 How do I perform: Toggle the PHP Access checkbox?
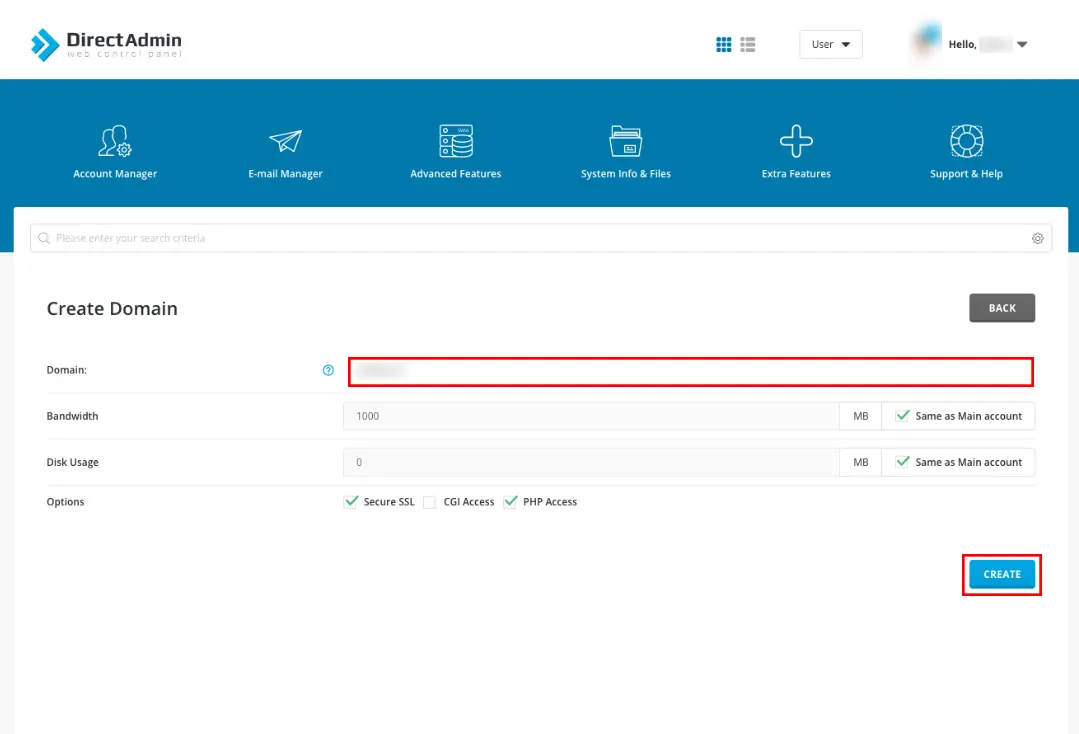(x=510, y=502)
